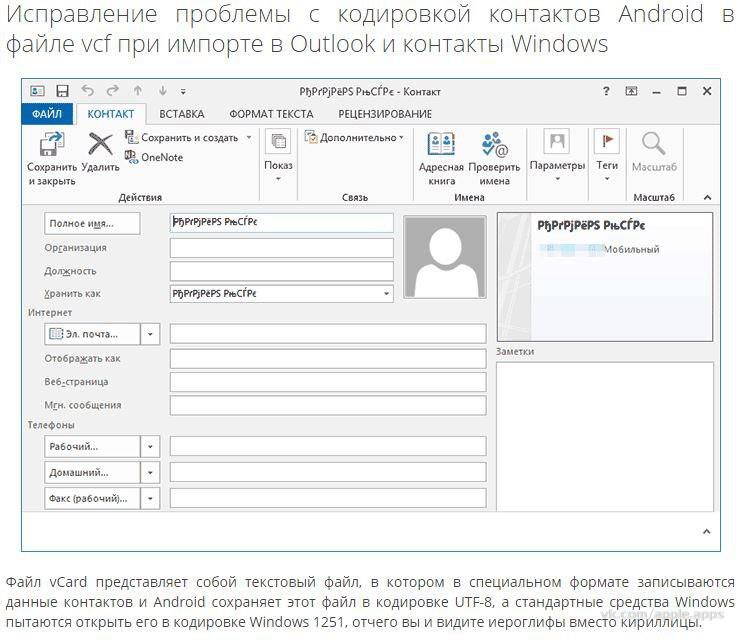
Task: Go to previous item with up arrow
Action: [138, 90]
